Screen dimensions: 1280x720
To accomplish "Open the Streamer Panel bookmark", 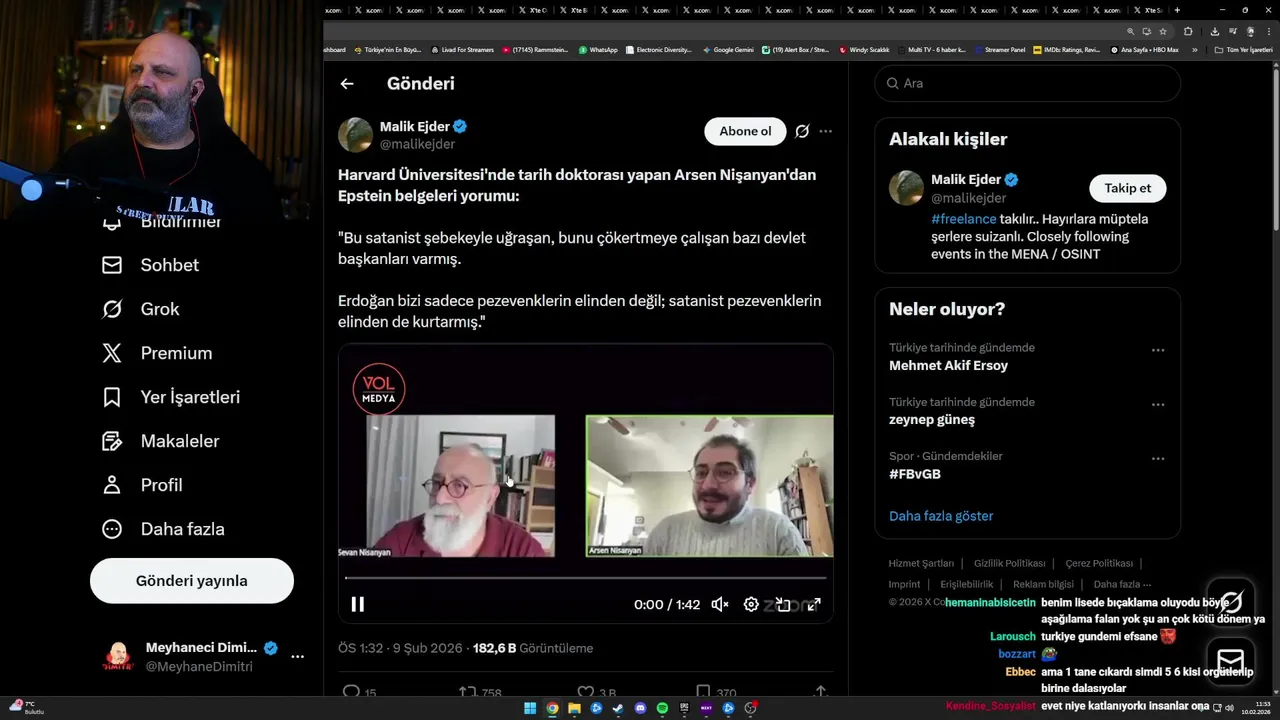I will (x=1000, y=49).
